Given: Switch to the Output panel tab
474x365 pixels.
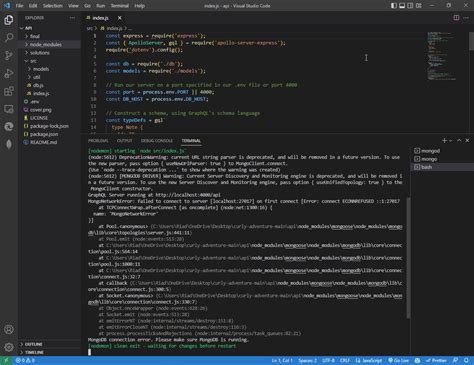Looking at the screenshot, I should coord(125,141).
